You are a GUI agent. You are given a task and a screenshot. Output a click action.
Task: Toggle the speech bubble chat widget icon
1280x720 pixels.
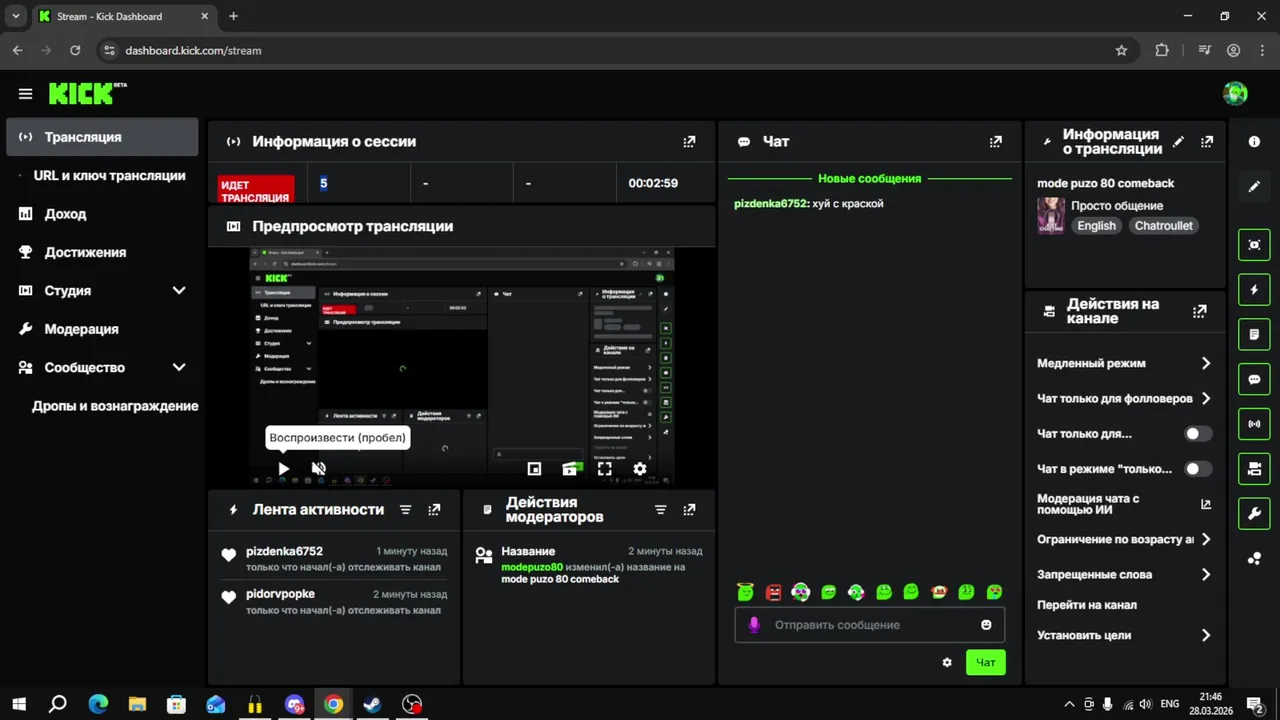pos(1254,380)
